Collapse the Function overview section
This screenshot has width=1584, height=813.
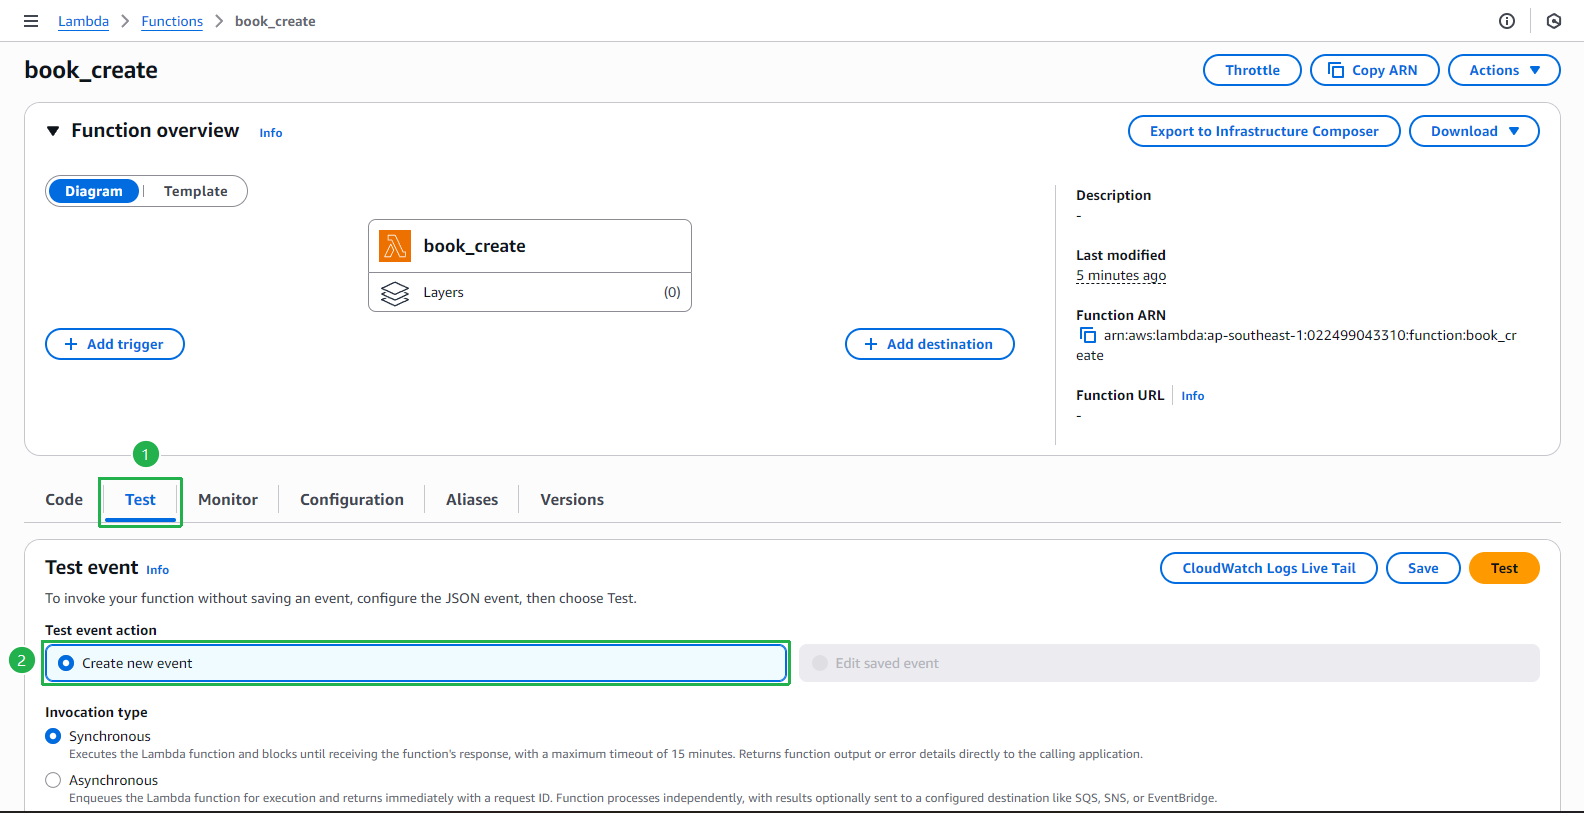[x=53, y=131]
